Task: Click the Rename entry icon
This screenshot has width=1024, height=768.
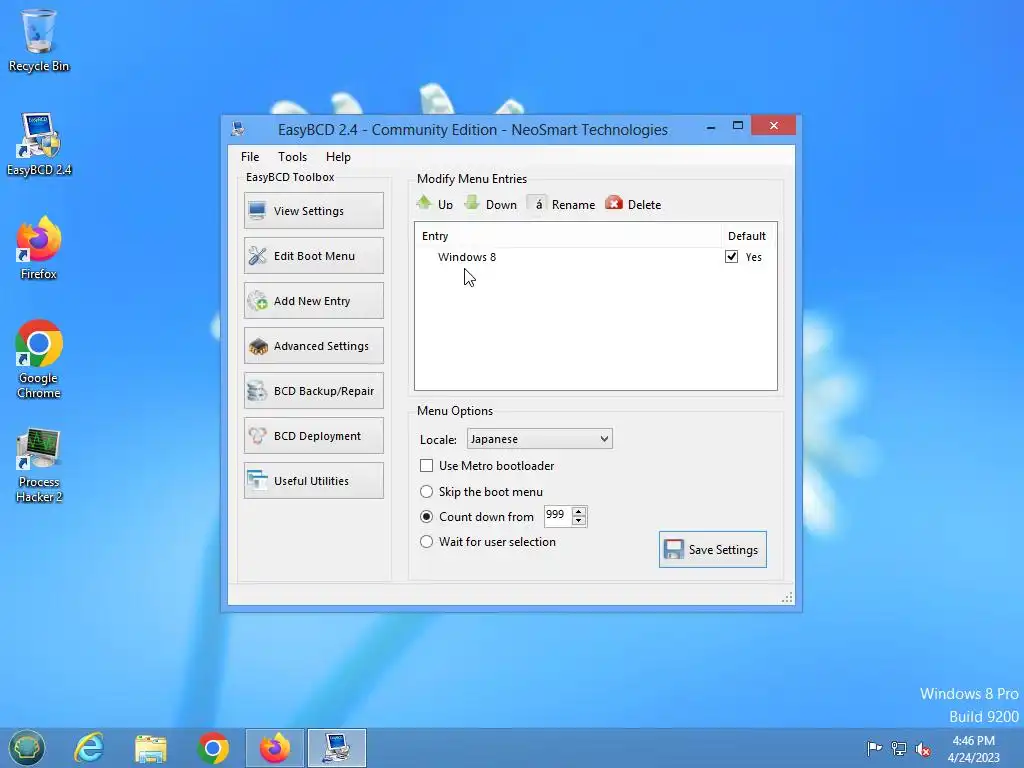Action: [537, 204]
